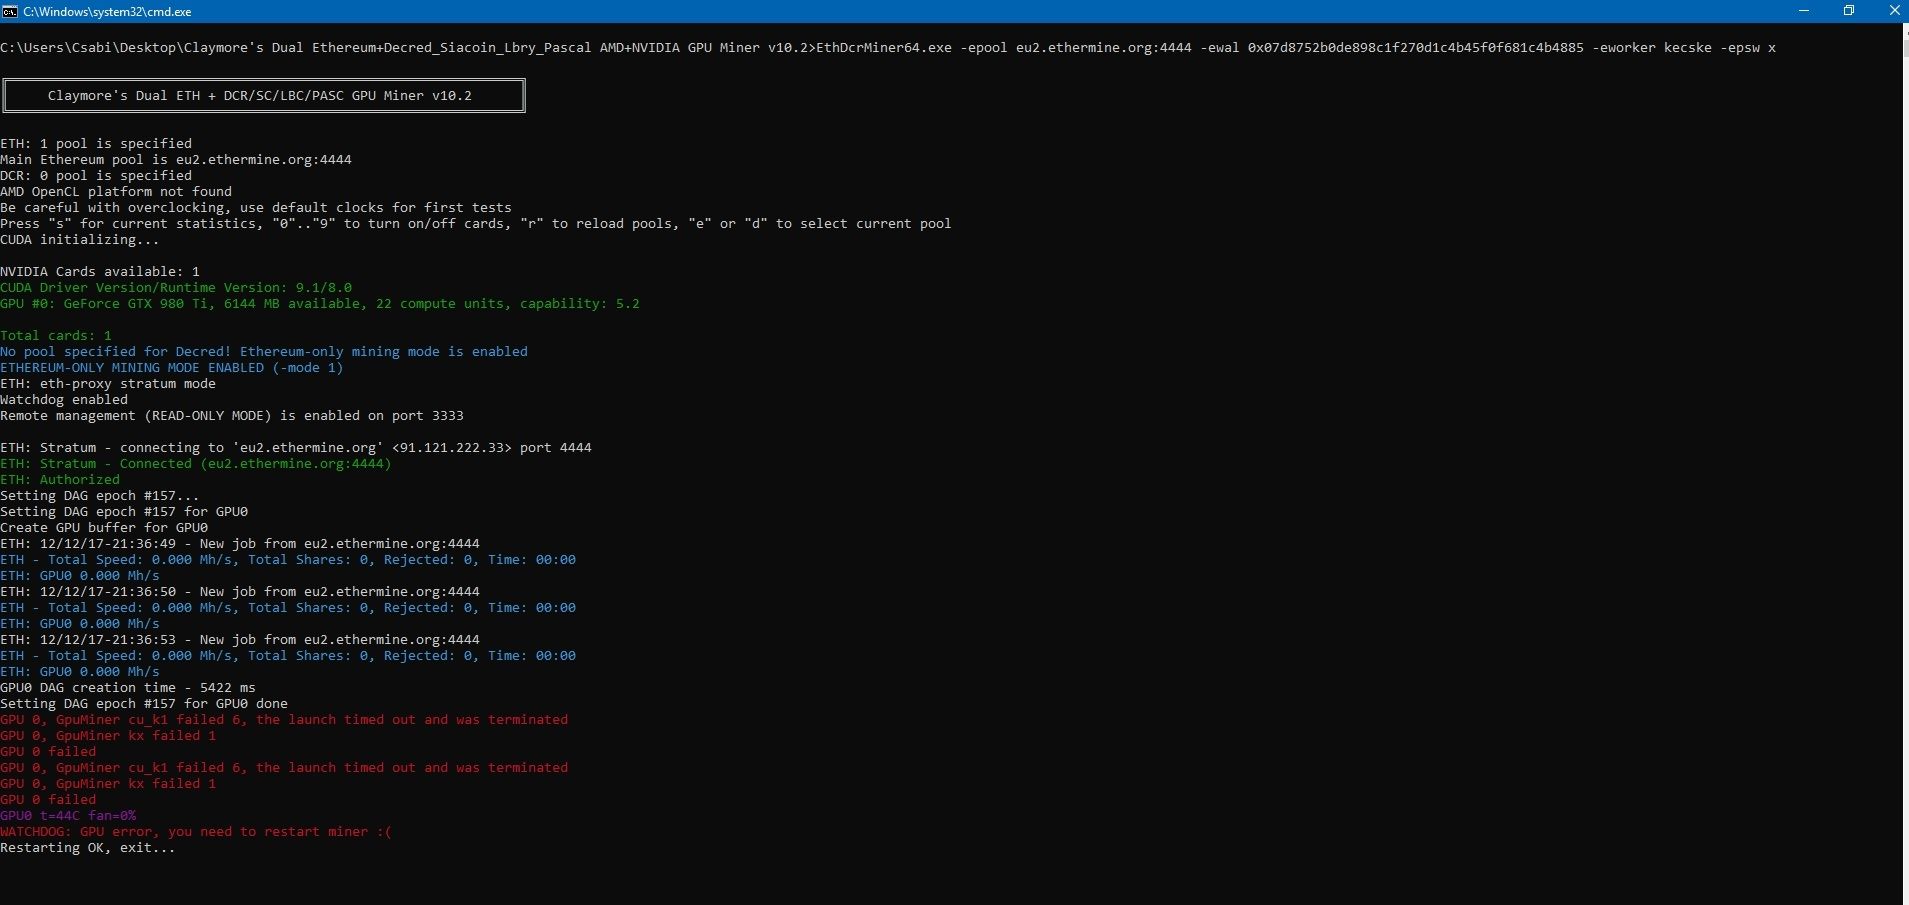
Task: Click the wallet address starting with 0x07d8752b
Action: click(x=1416, y=48)
